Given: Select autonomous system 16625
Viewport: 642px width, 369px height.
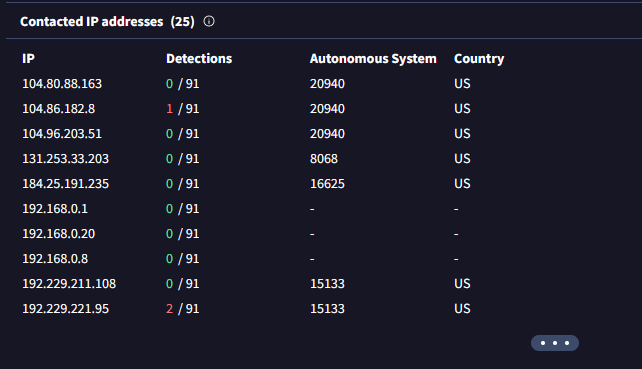Looking at the screenshot, I should click(327, 184).
